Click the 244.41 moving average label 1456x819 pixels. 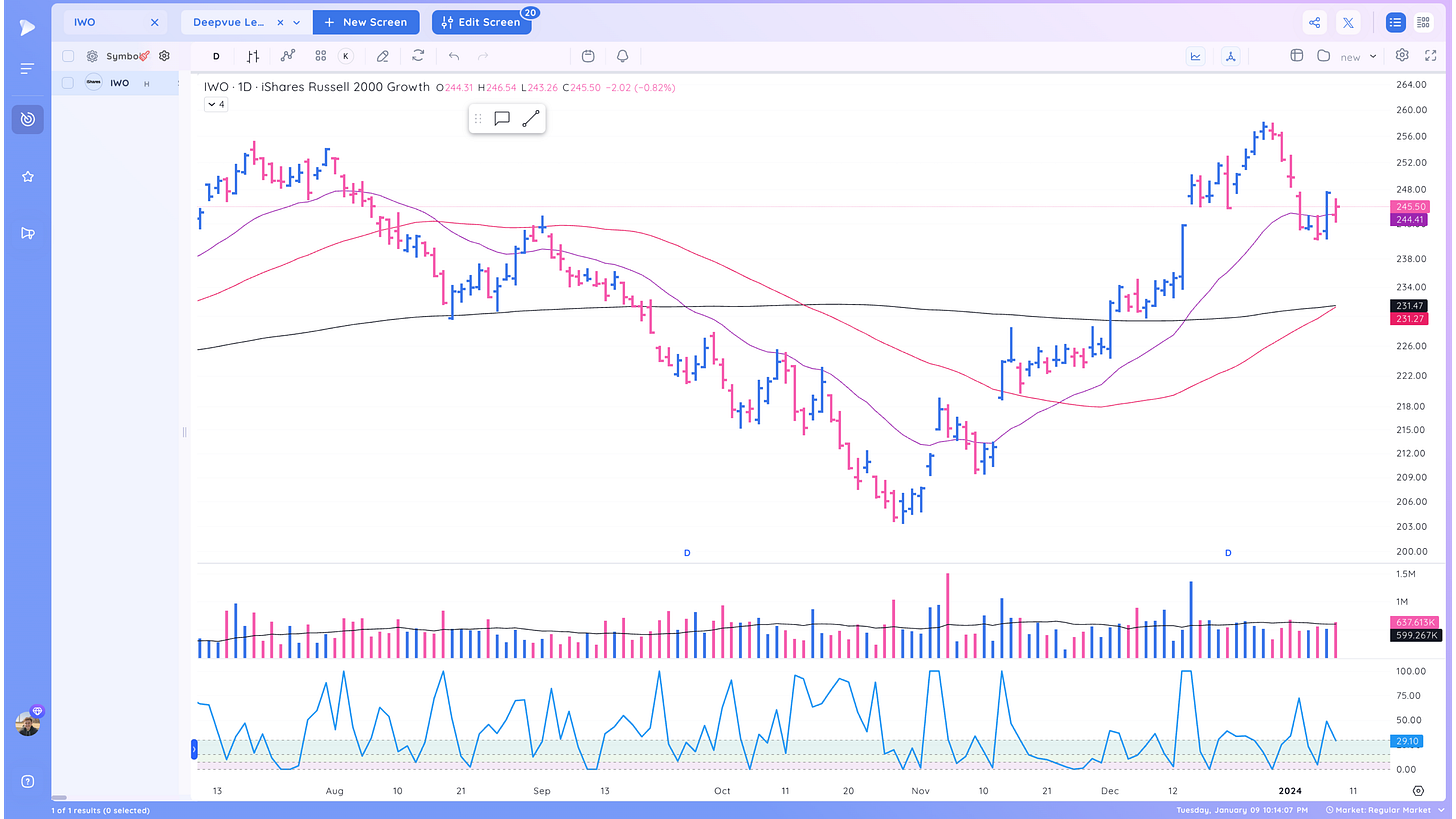pyautogui.click(x=1409, y=219)
